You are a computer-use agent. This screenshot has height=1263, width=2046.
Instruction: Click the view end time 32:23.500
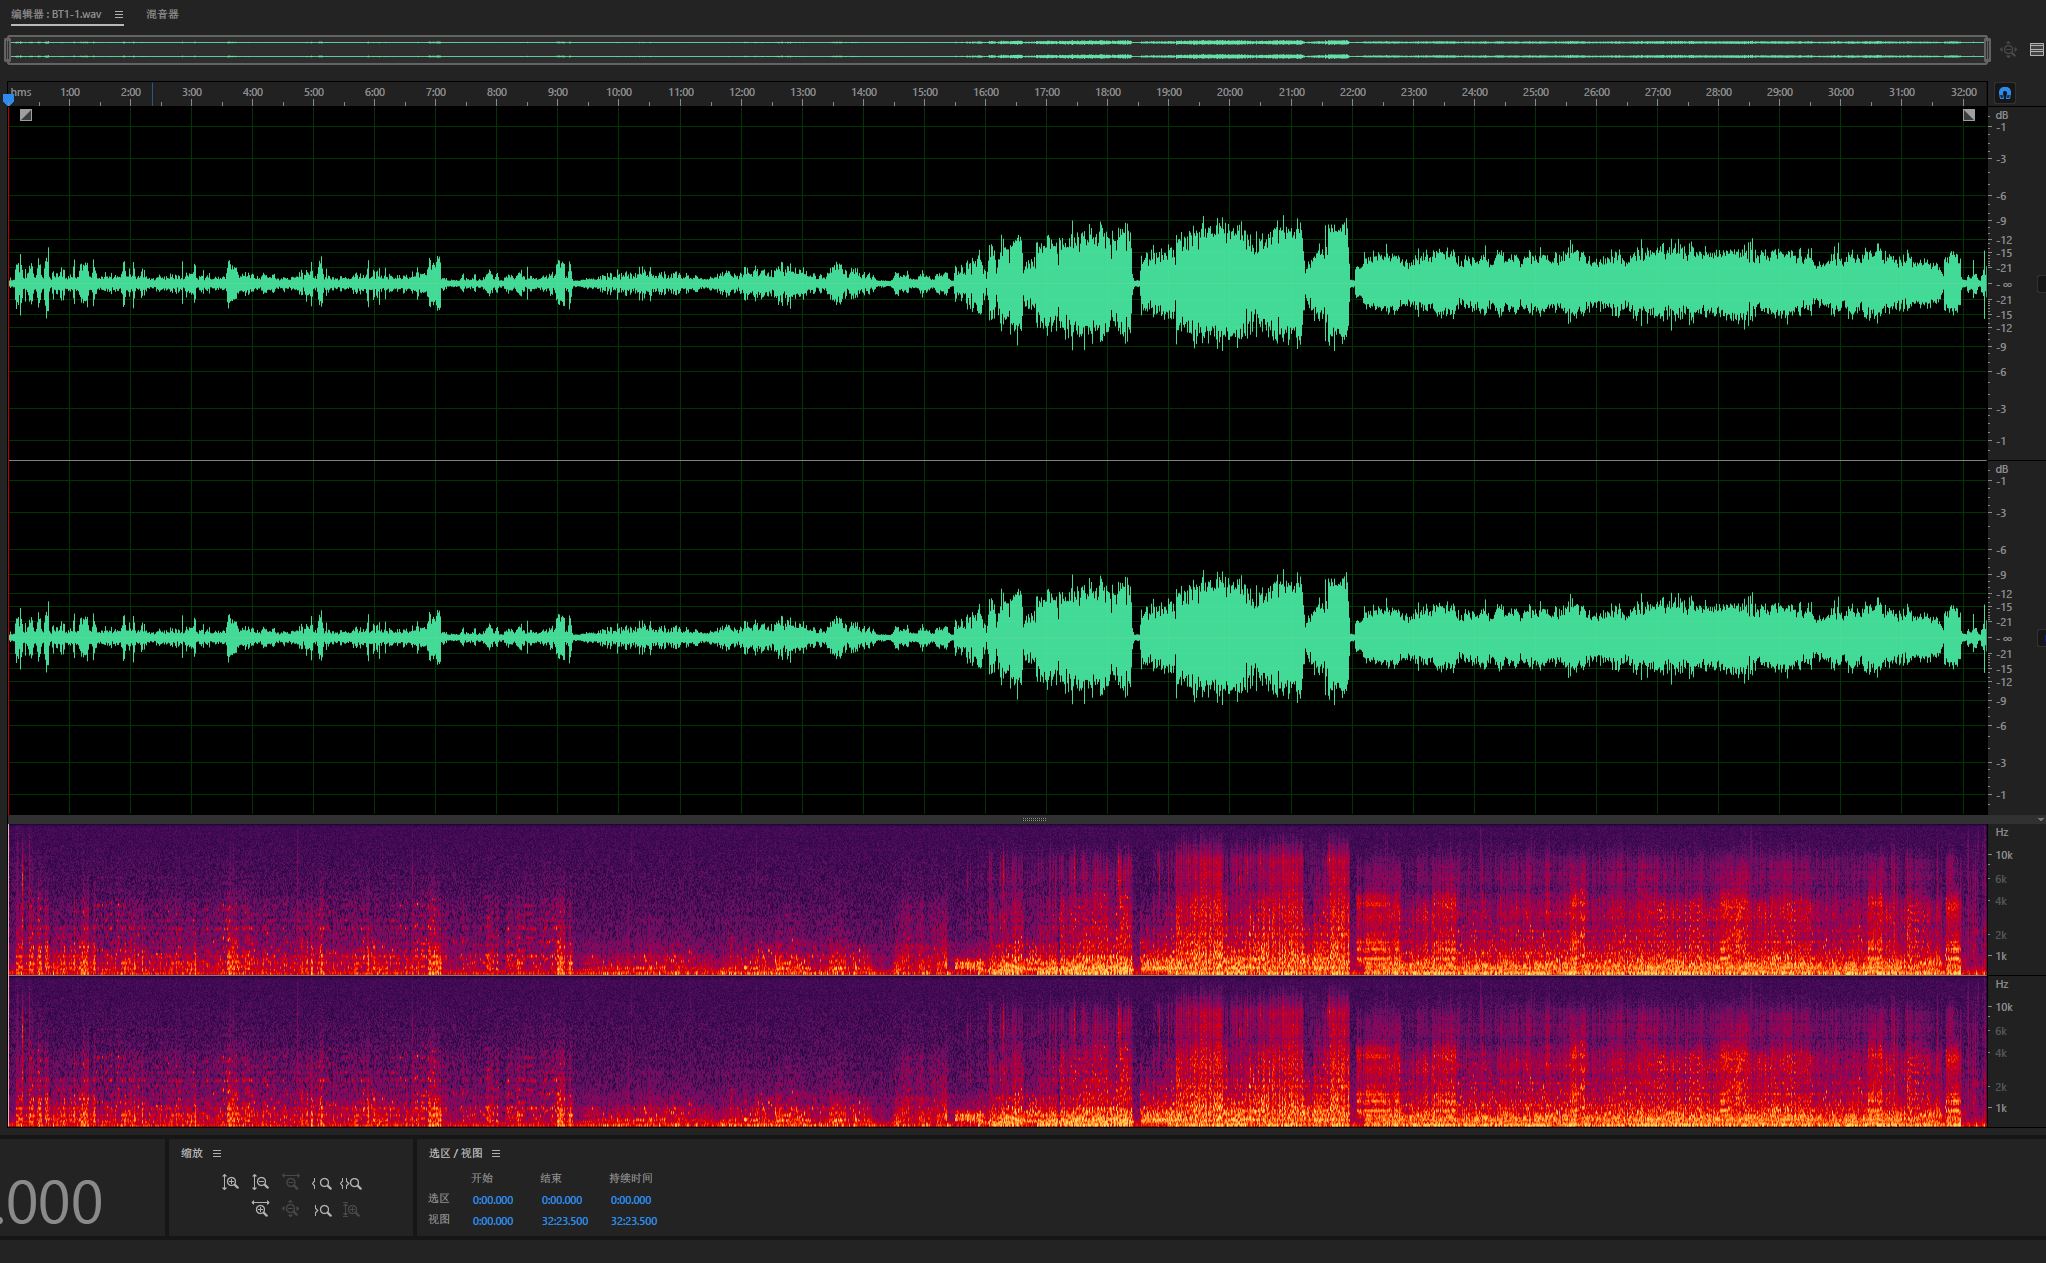(564, 1221)
